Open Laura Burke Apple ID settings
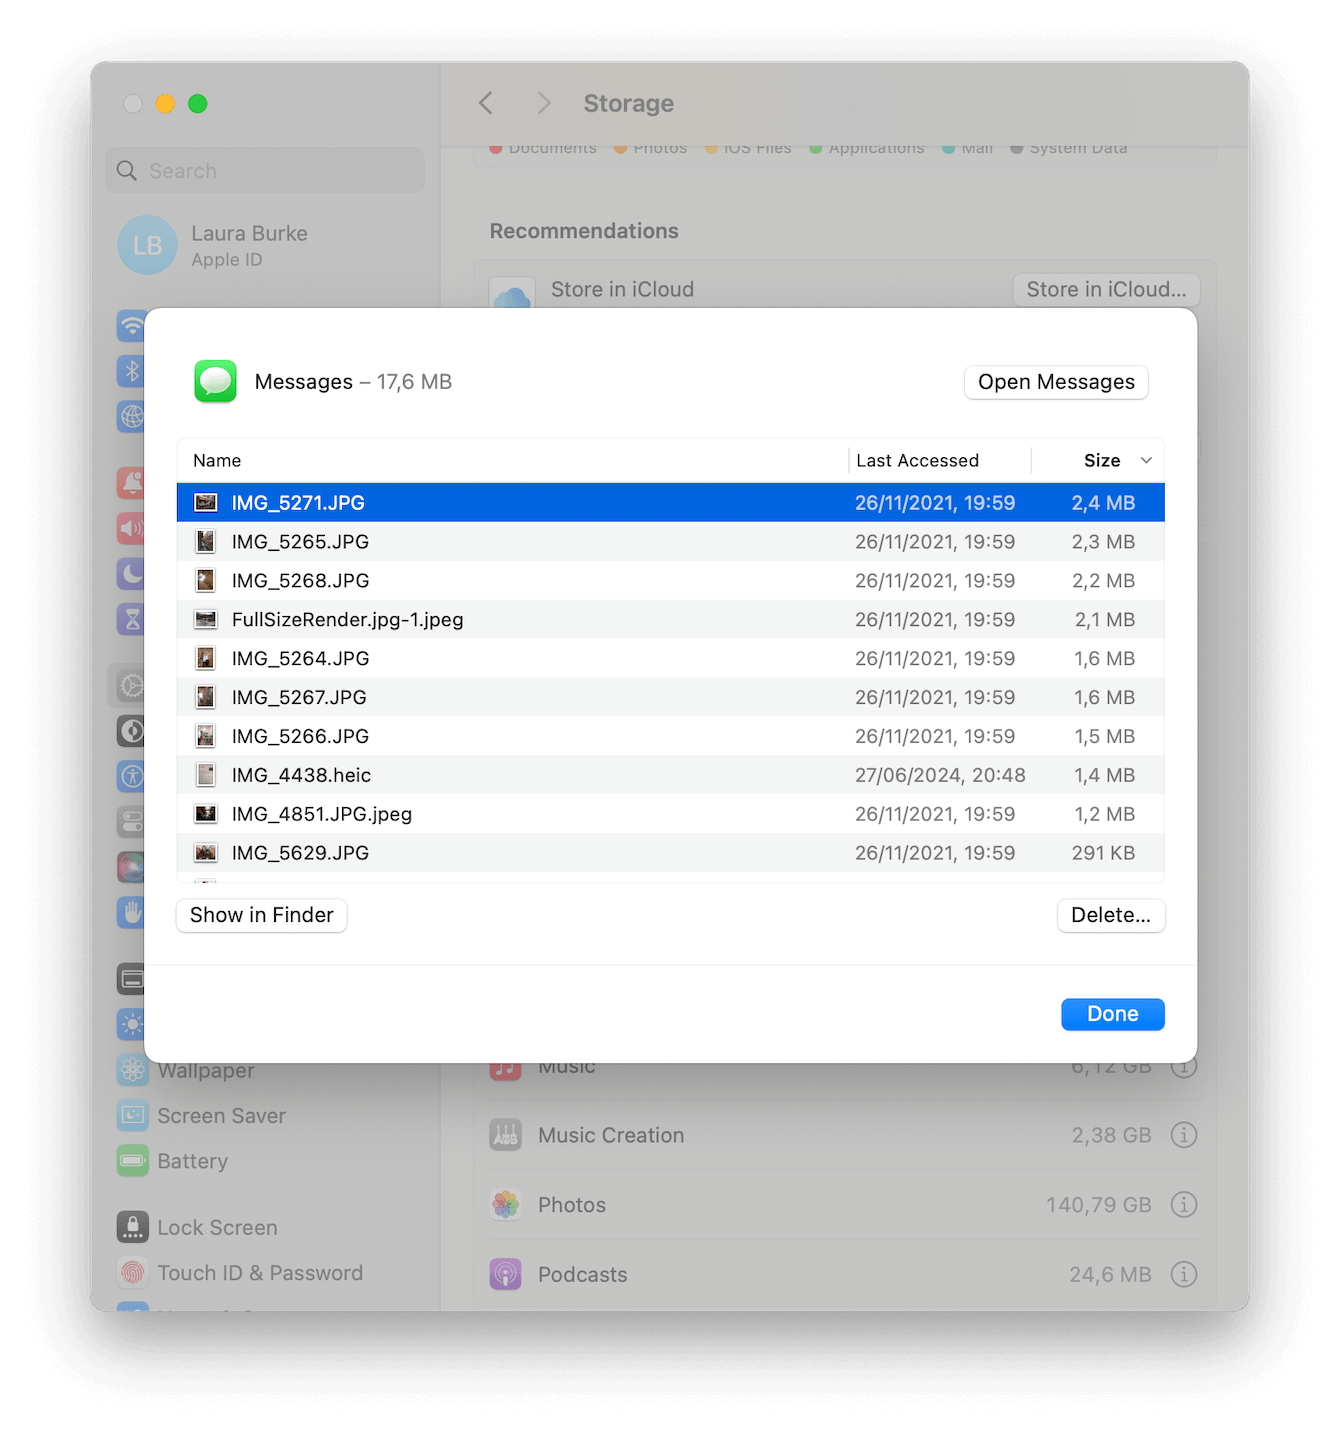 tap(250, 245)
